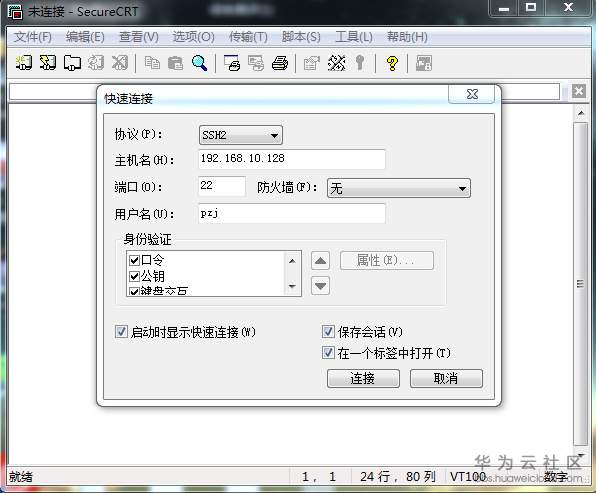
Task: Click the Print Screen toolbar icon
Action: coord(232,63)
